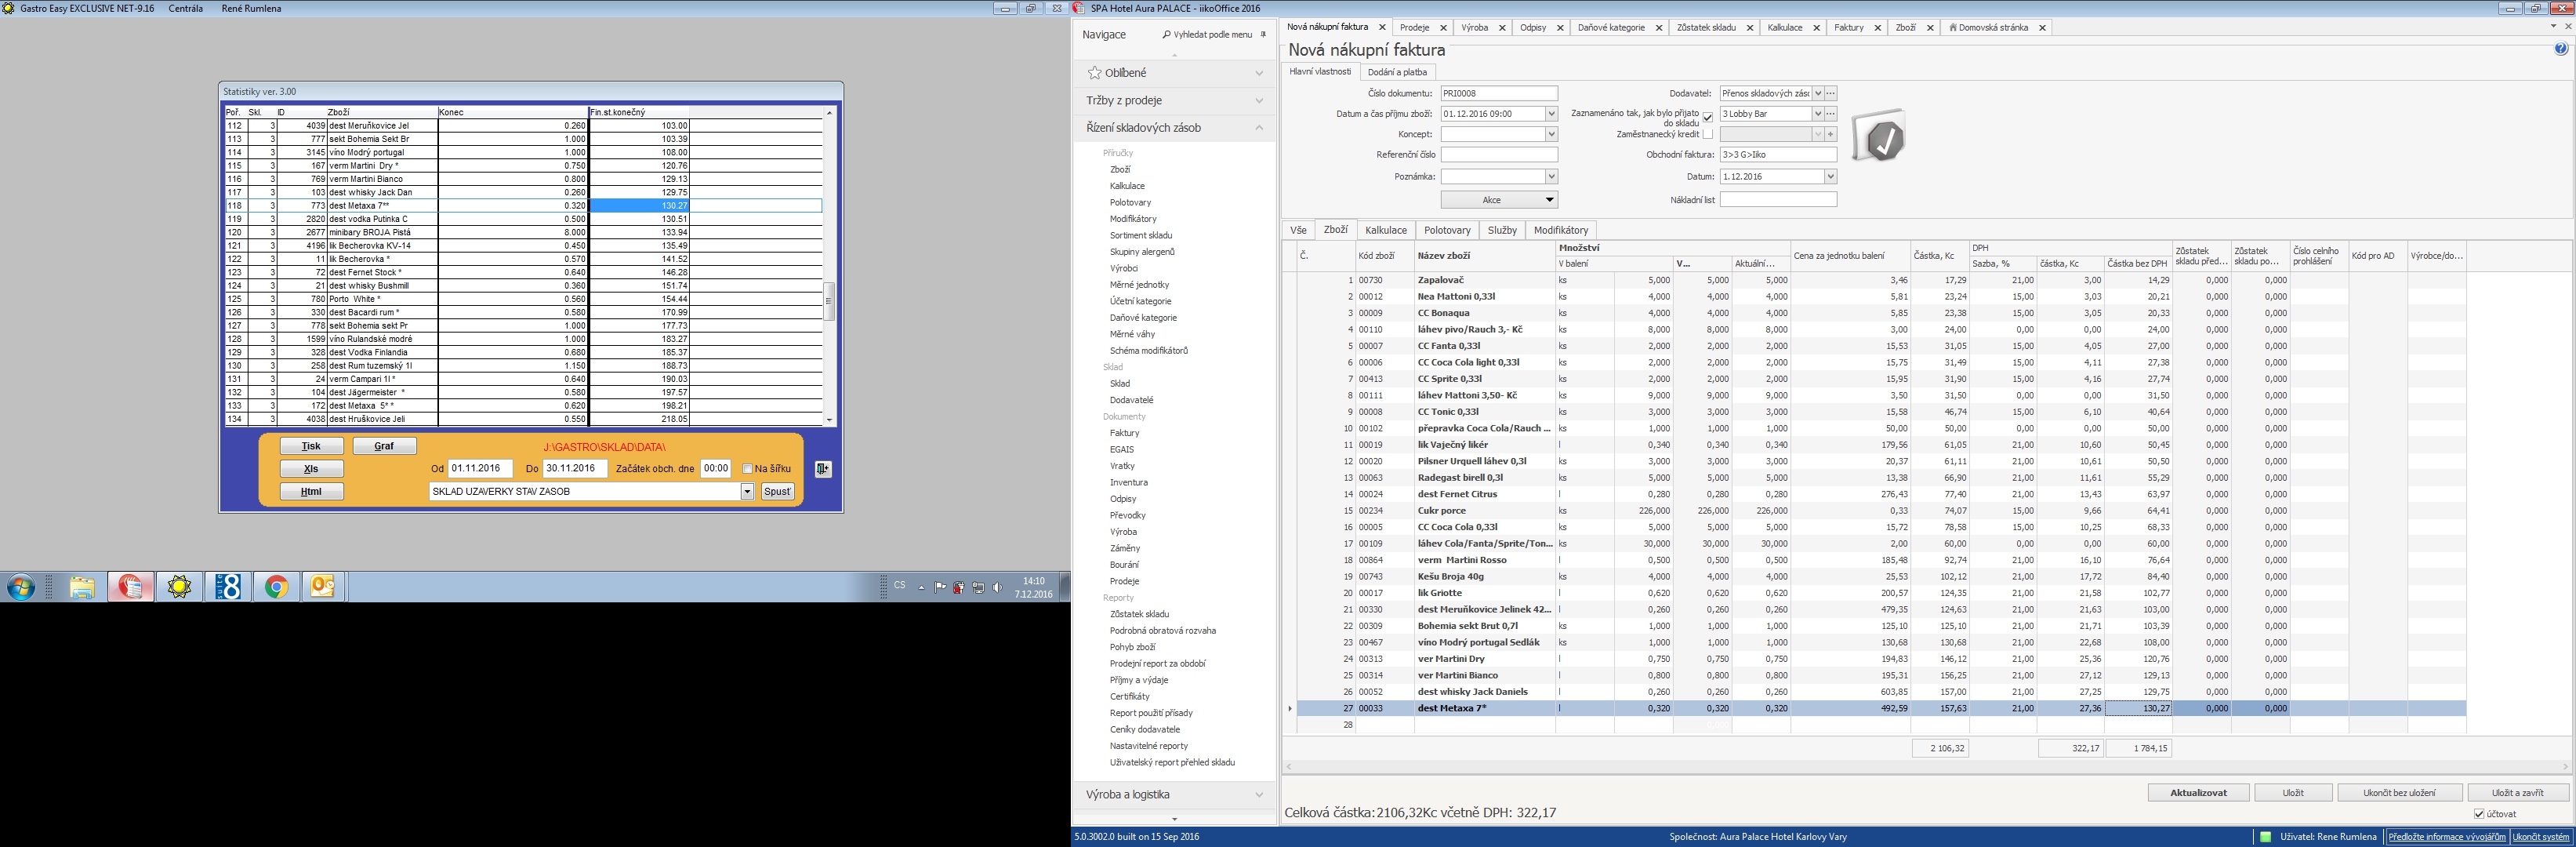This screenshot has height=847, width=2576.
Task: Click the volume speaker tray icon
Action: [997, 588]
